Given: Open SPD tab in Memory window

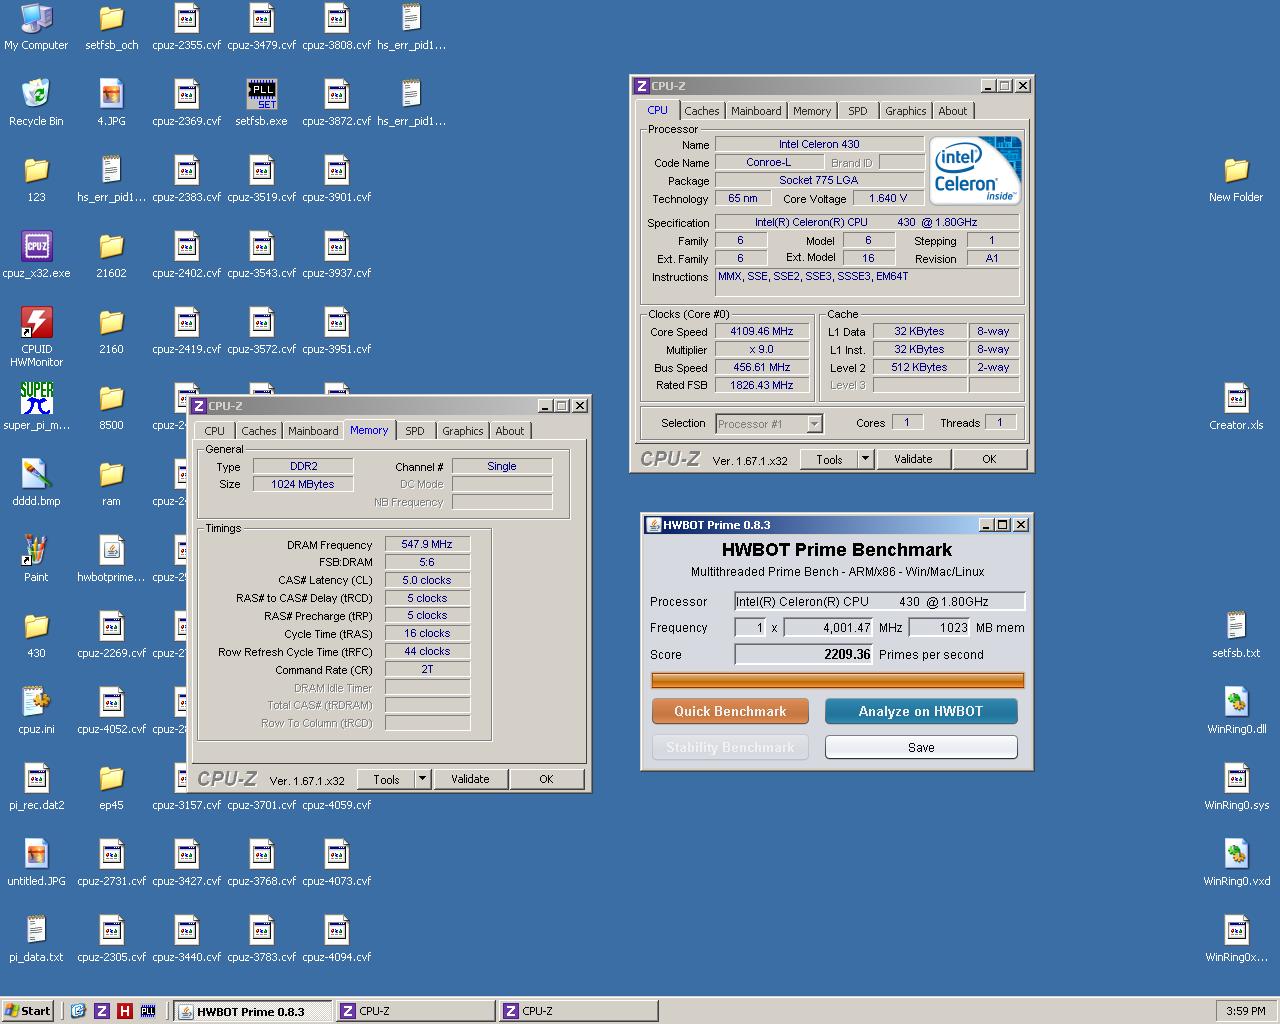Looking at the screenshot, I should tap(415, 431).
